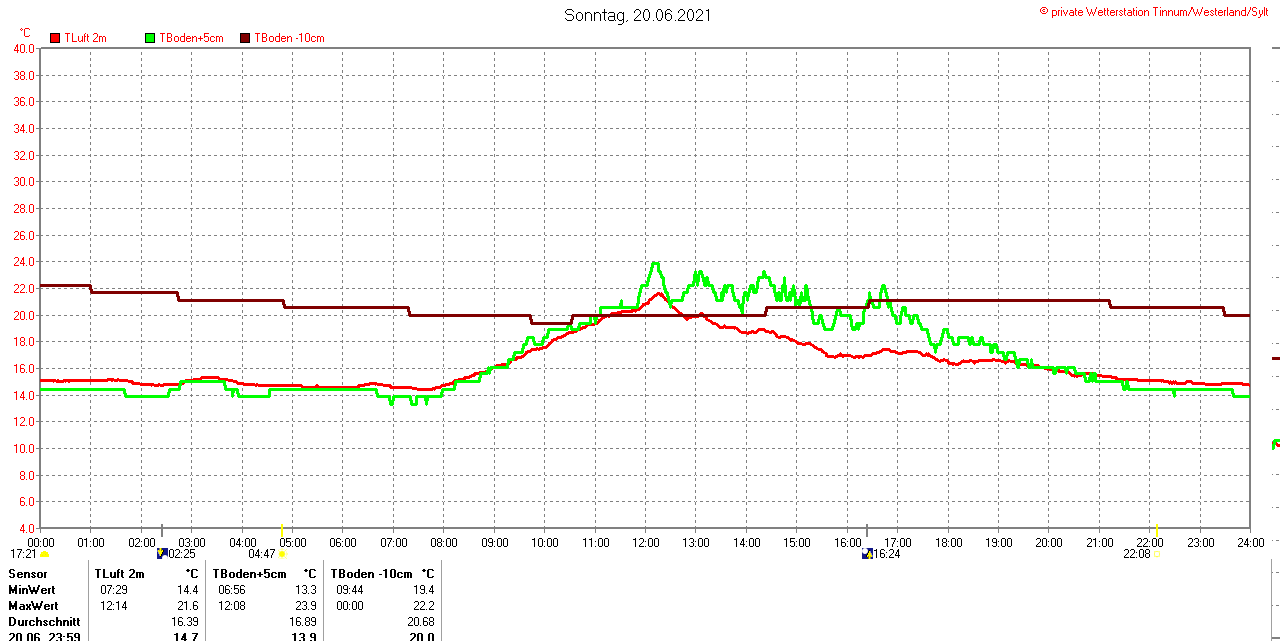The image size is (1280, 641).
Task: Click the sunset icon at 22:08
Action: tap(1157, 554)
